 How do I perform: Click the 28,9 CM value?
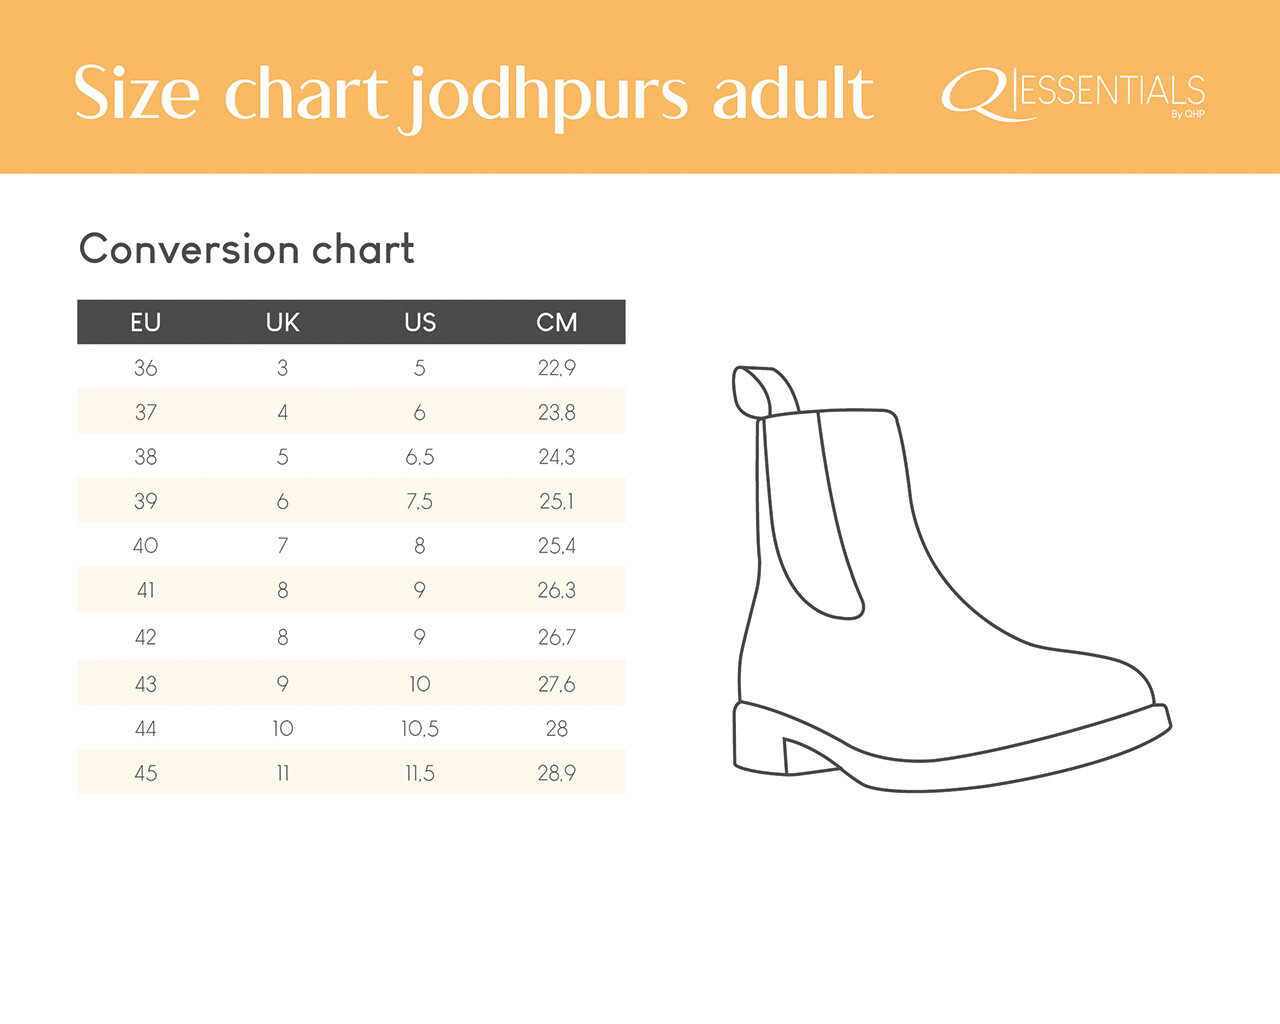coord(557,773)
